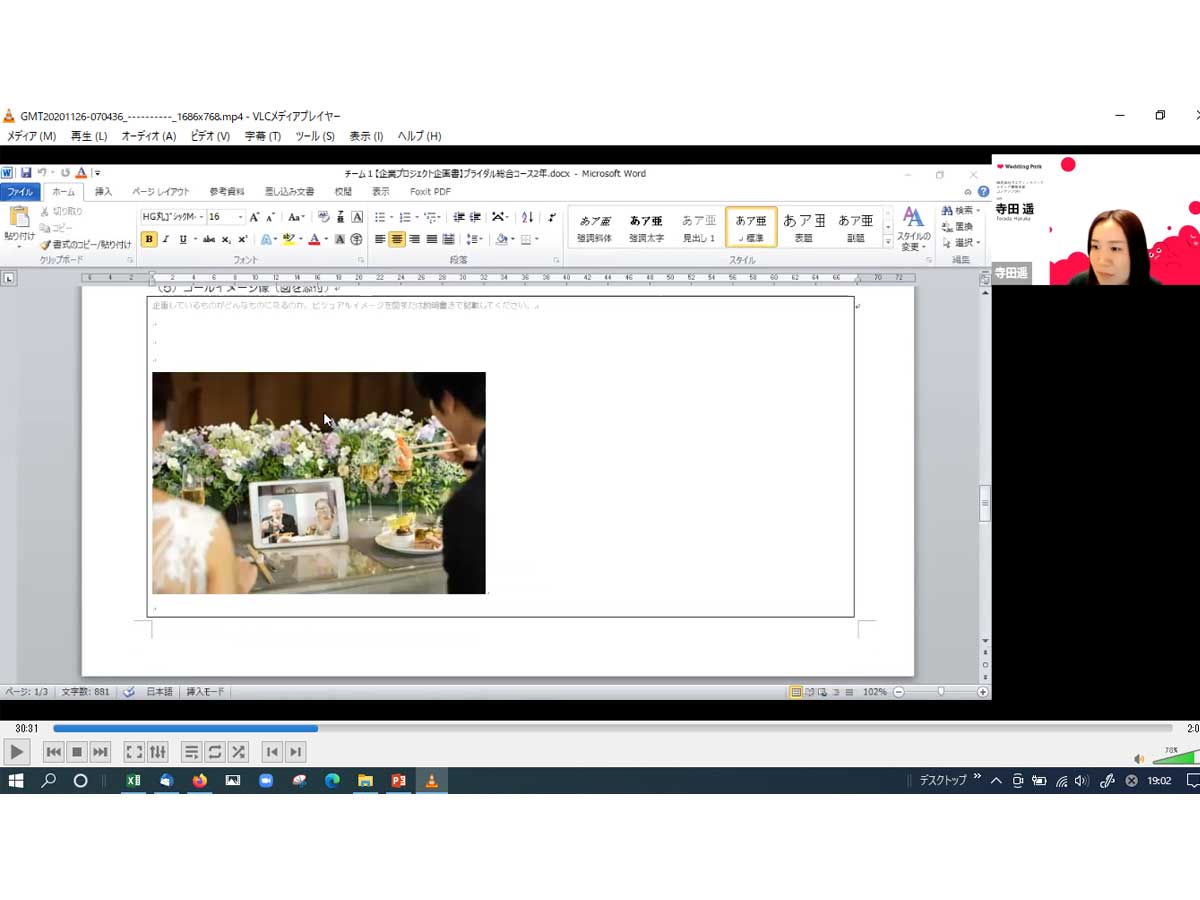Apply the 見出し 1 style
The image size is (1200, 900).
click(699, 227)
